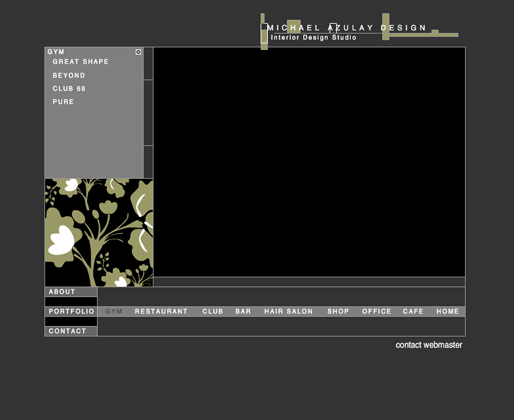The image size is (514, 420).
Task: Select the Club 68 project
Action: click(x=69, y=89)
